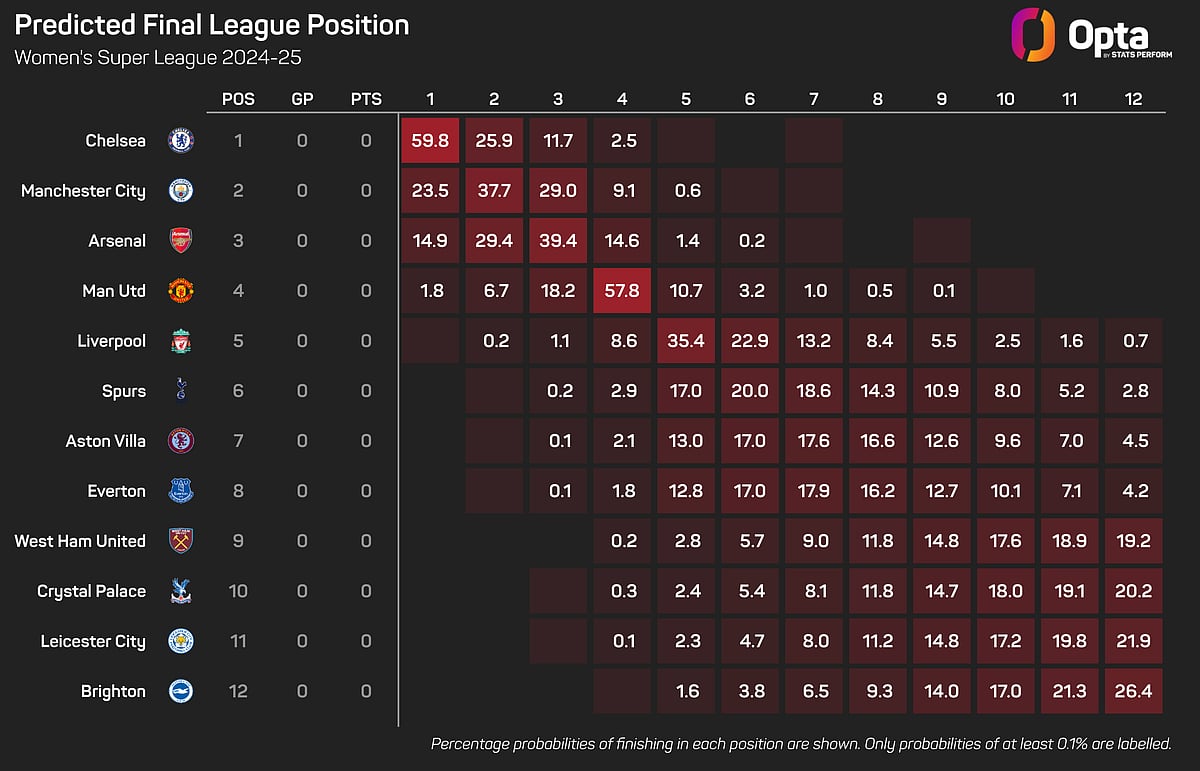
Task: Click the PTS column header
Action: [366, 100]
